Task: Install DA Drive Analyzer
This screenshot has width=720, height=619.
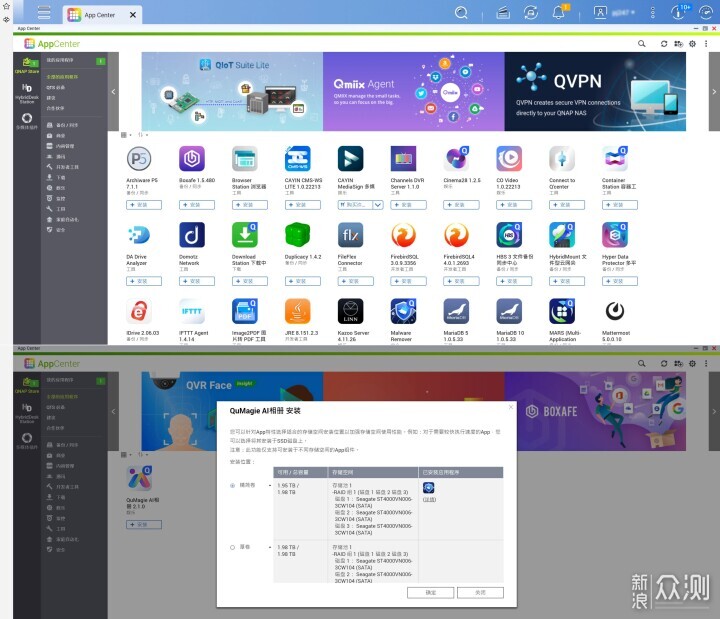Action: pyautogui.click(x=144, y=281)
